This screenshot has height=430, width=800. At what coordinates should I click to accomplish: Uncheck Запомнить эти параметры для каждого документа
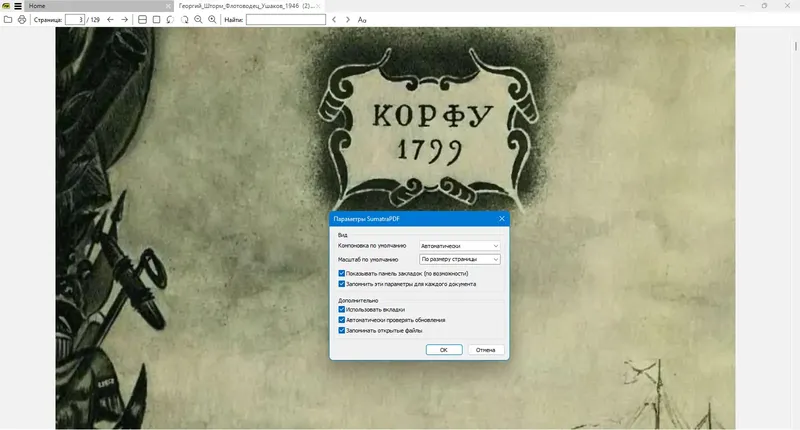pos(342,284)
